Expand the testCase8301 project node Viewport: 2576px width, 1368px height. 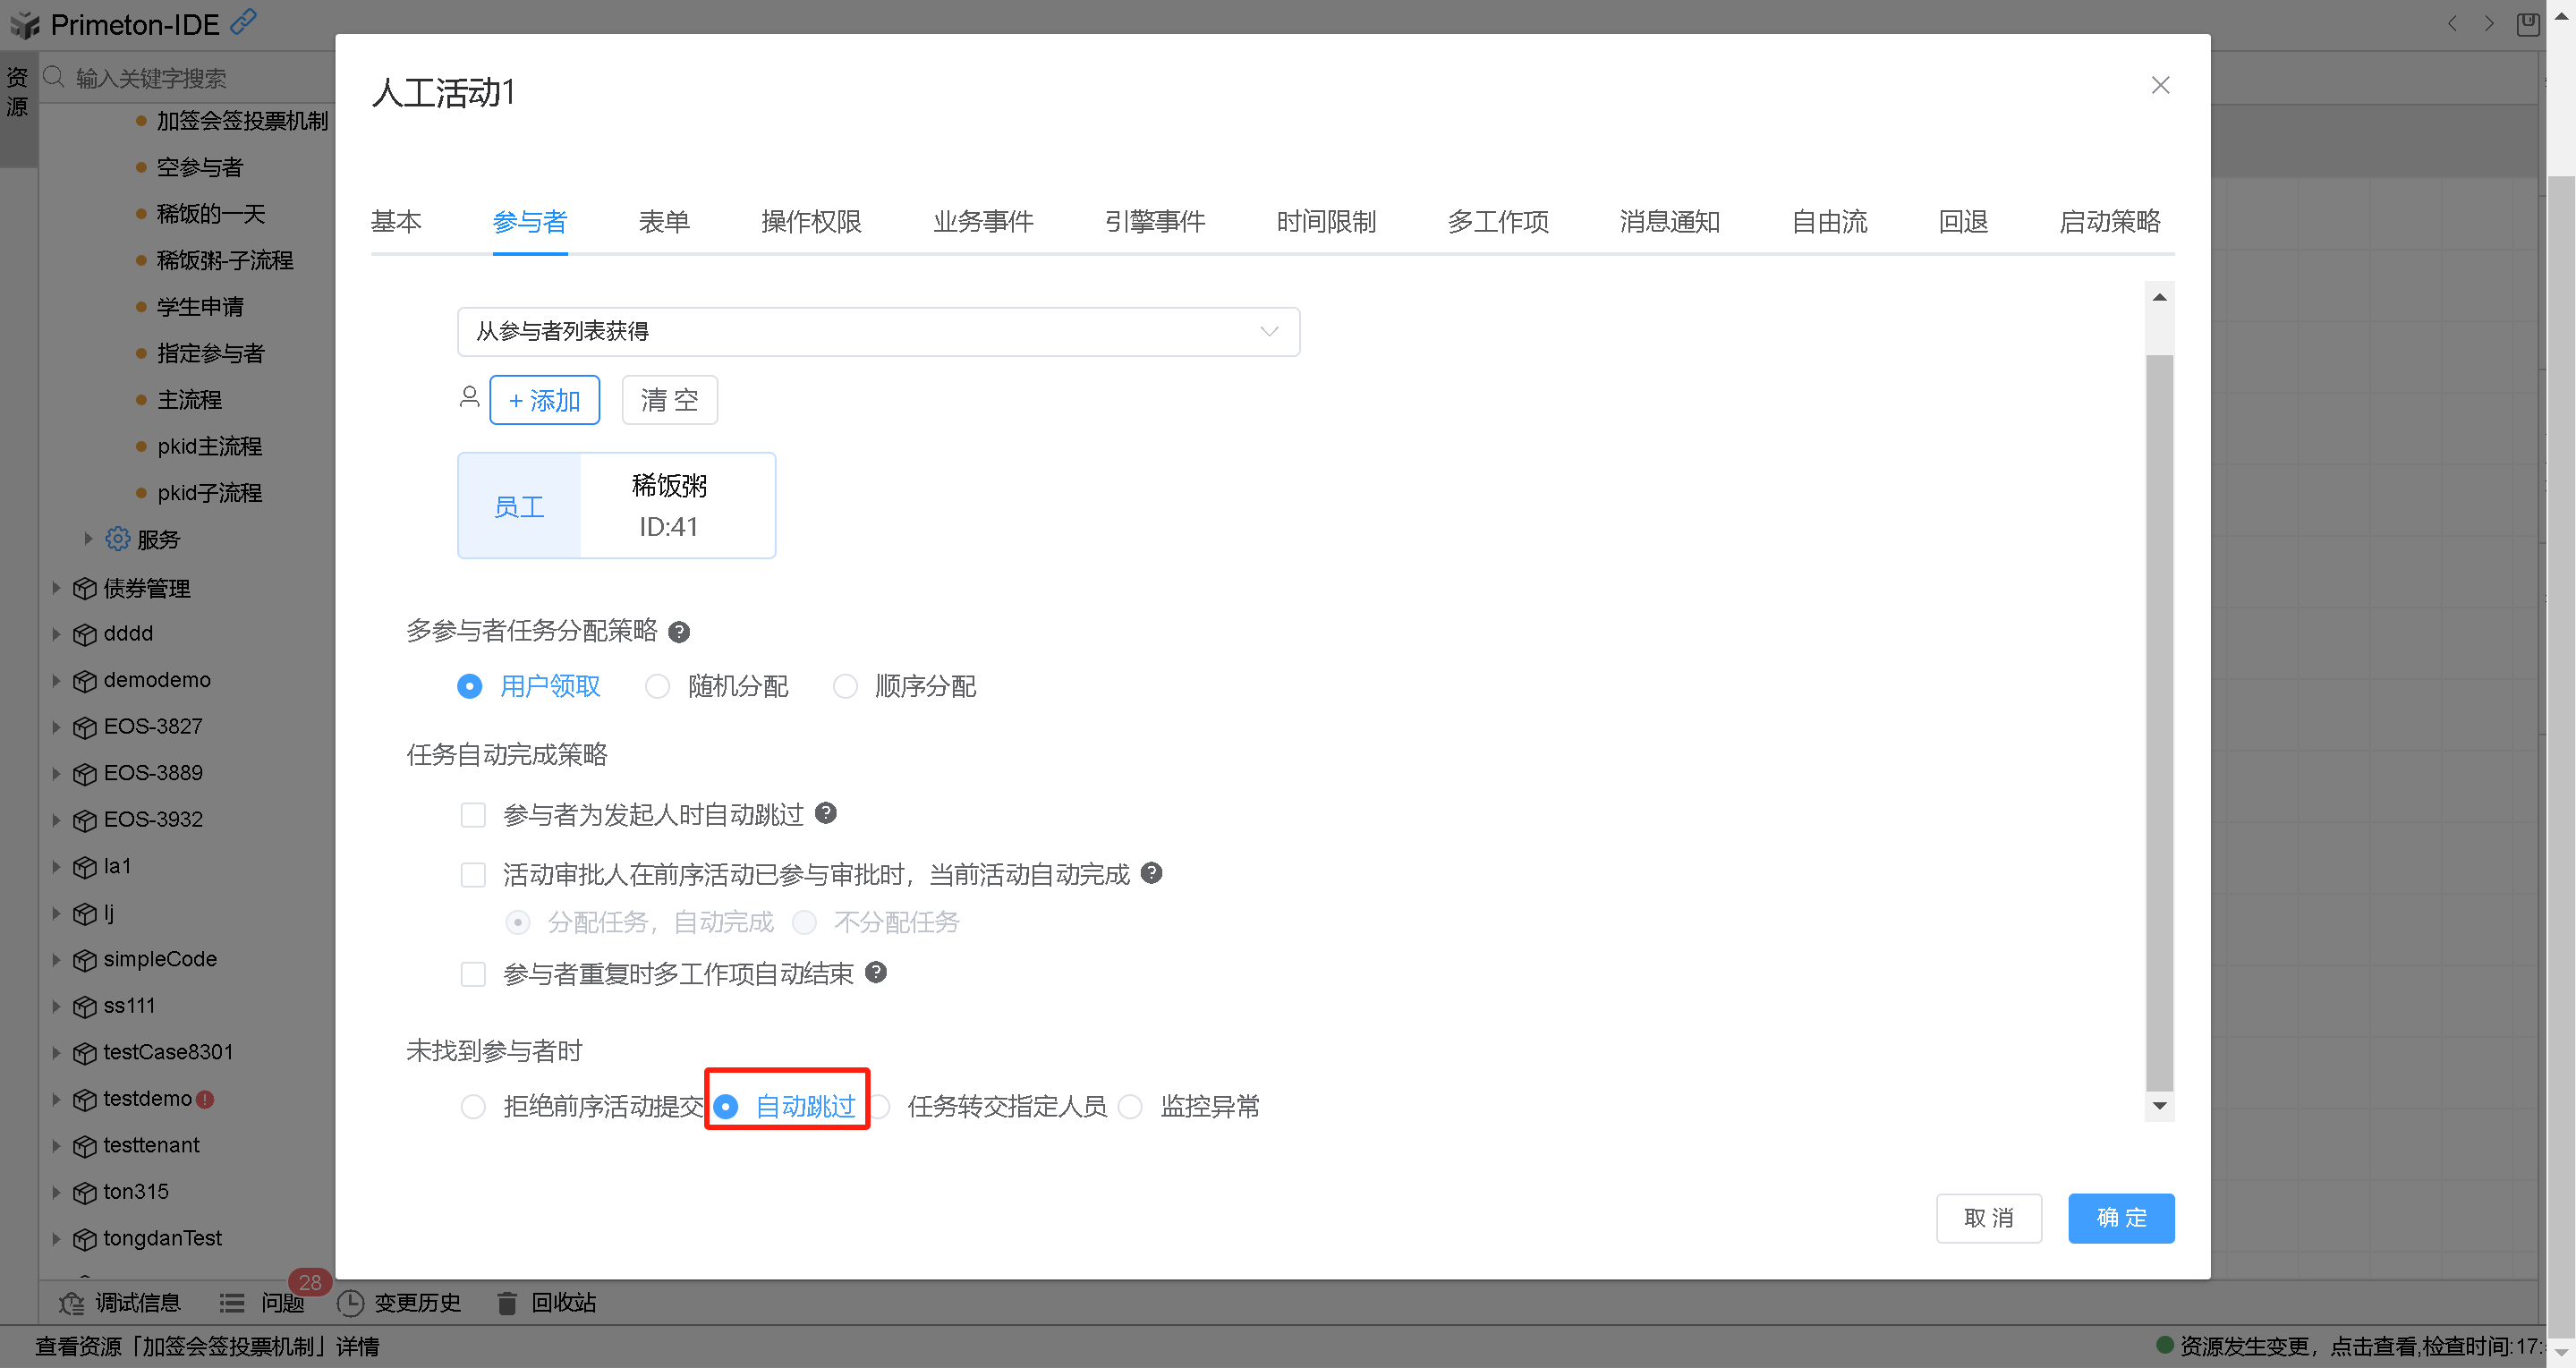(x=56, y=1052)
